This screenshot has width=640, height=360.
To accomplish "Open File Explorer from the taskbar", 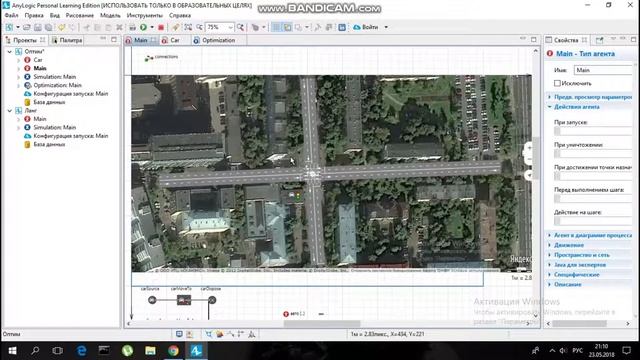I will (x=150, y=351).
